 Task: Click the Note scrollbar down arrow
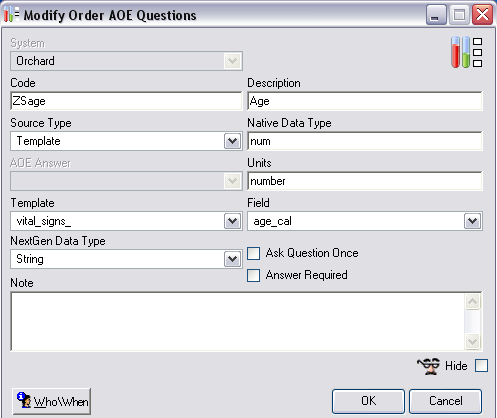[473, 341]
